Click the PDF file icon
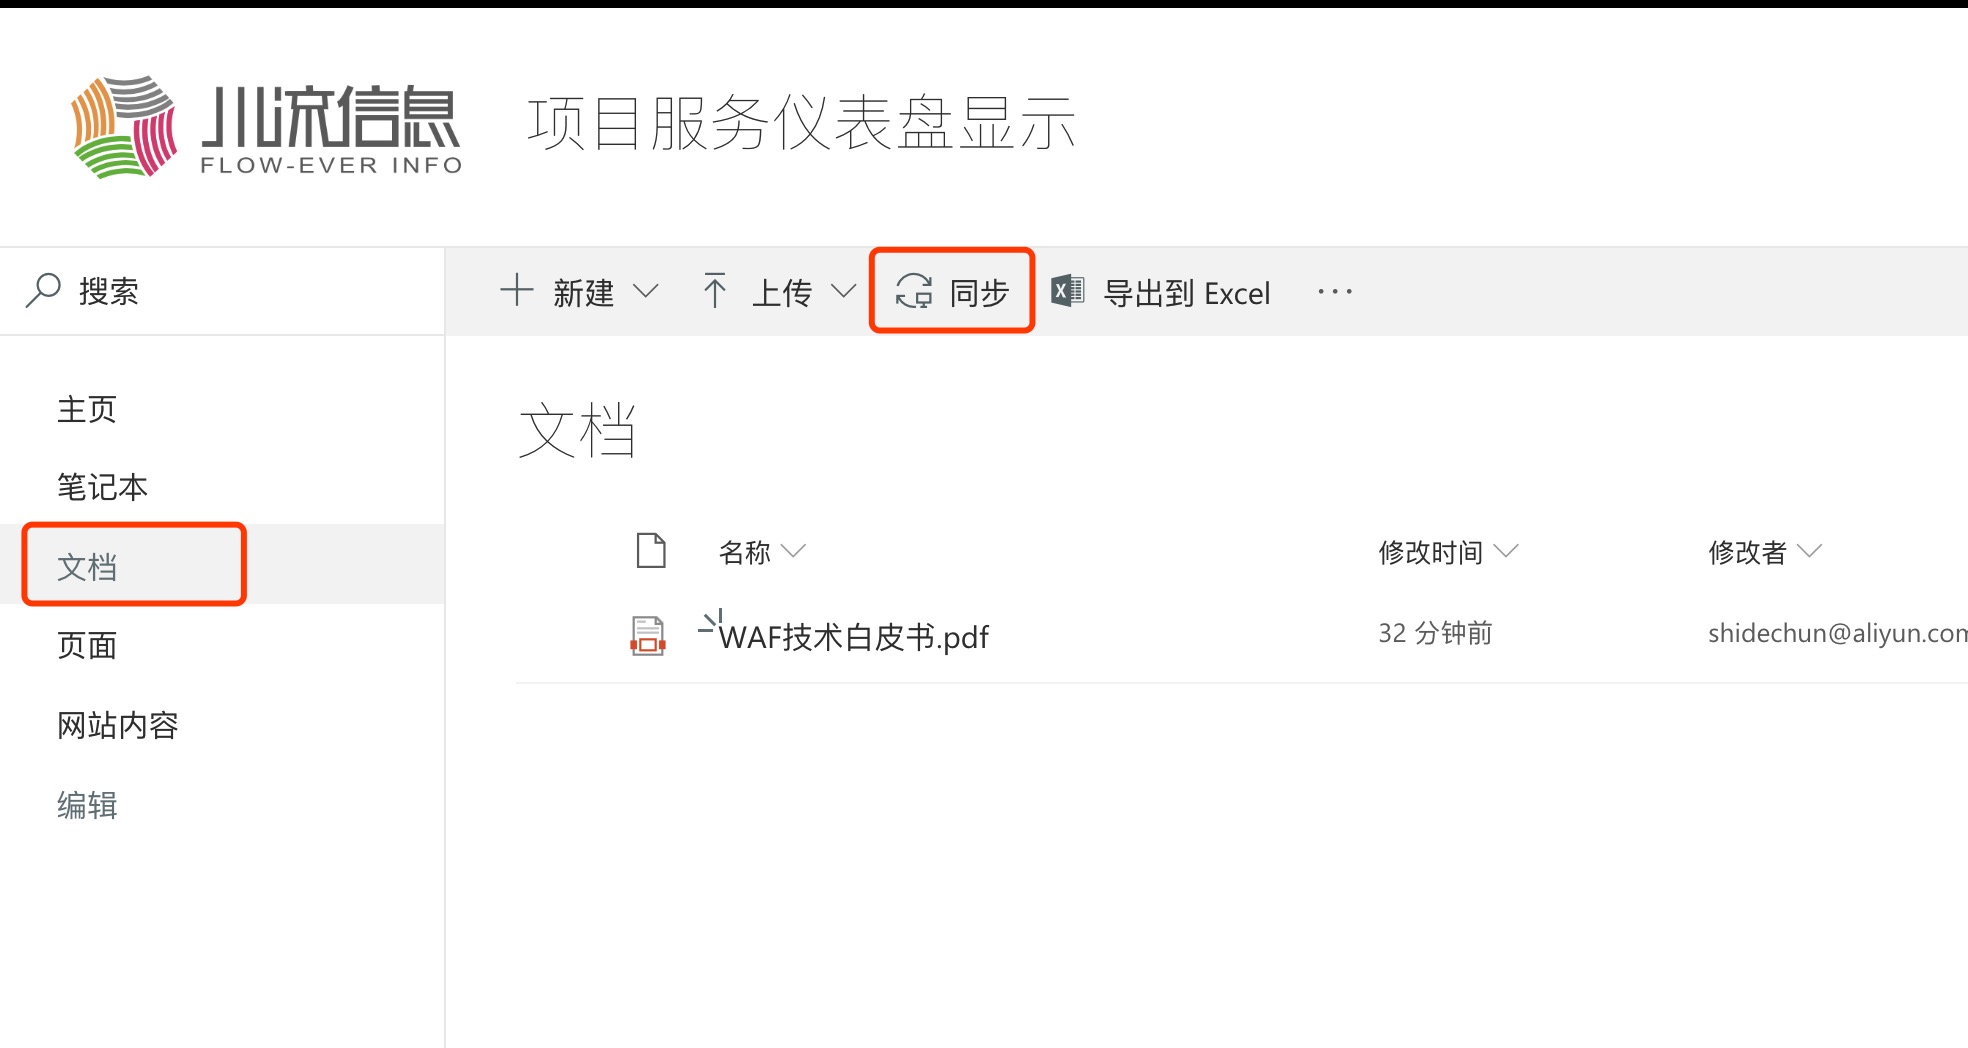 tap(648, 635)
